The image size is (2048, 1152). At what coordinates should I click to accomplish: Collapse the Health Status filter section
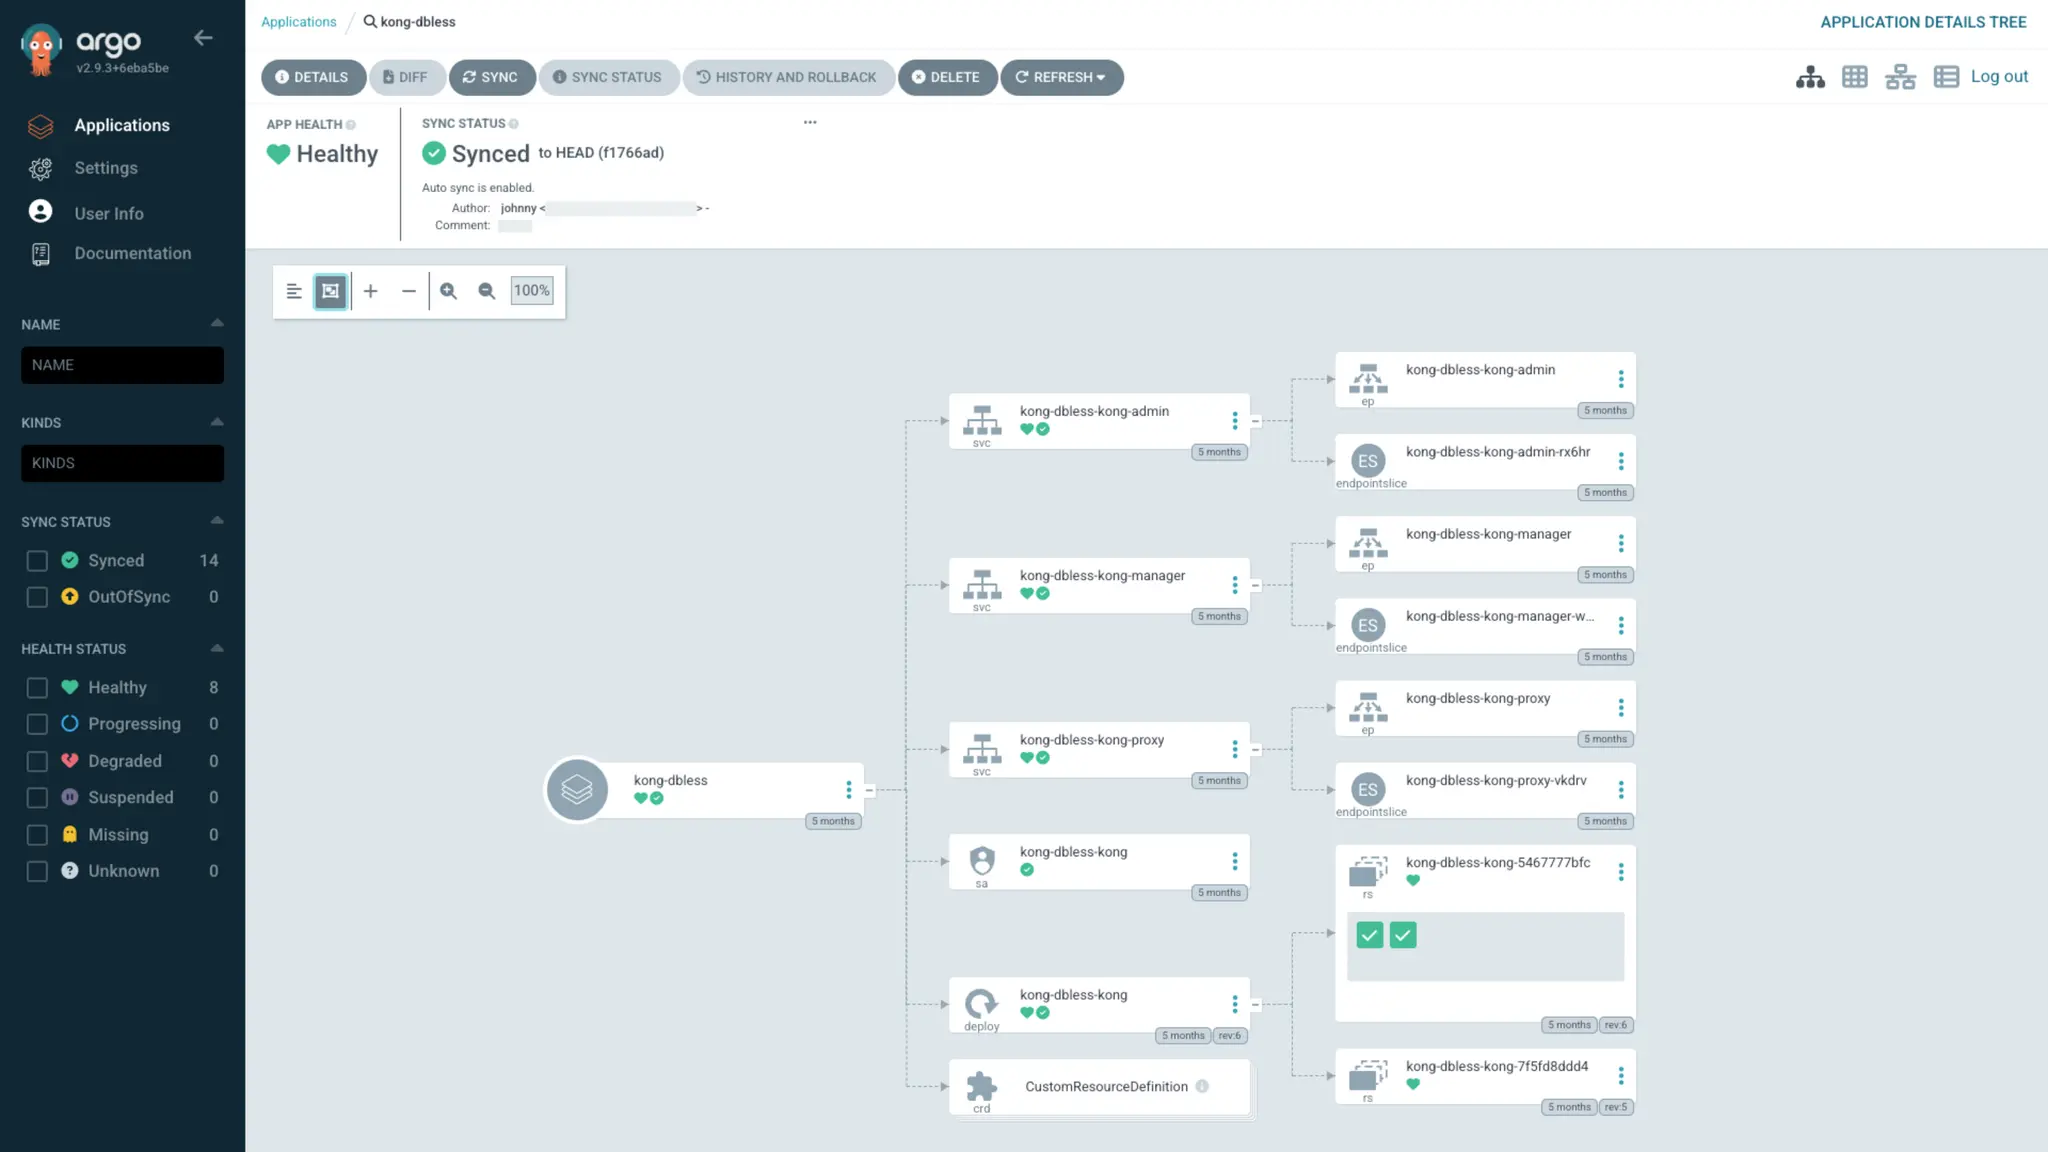(x=216, y=649)
